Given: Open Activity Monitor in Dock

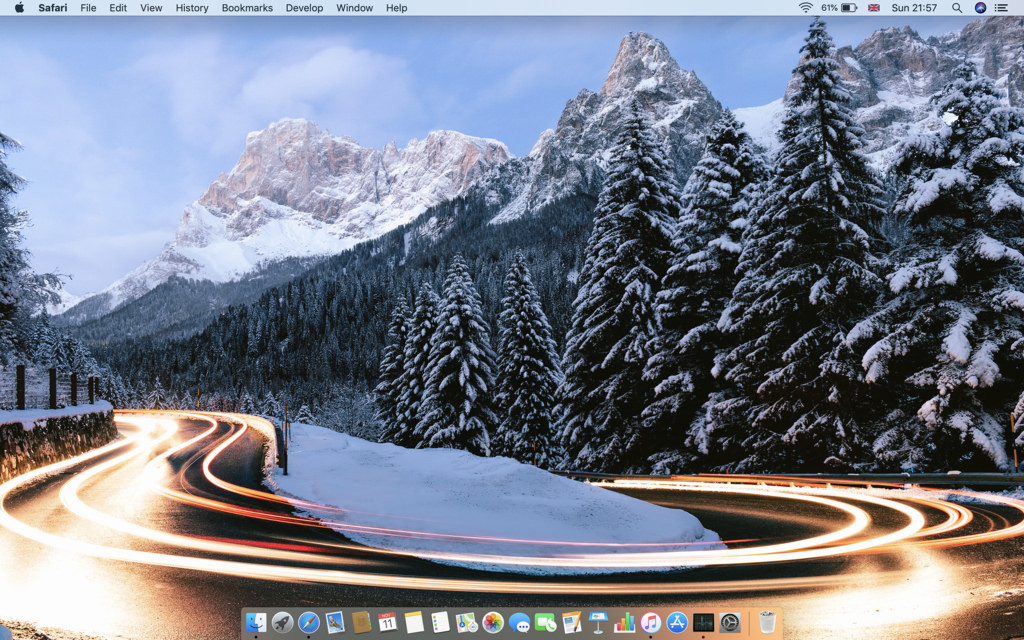Looking at the screenshot, I should click(703, 622).
